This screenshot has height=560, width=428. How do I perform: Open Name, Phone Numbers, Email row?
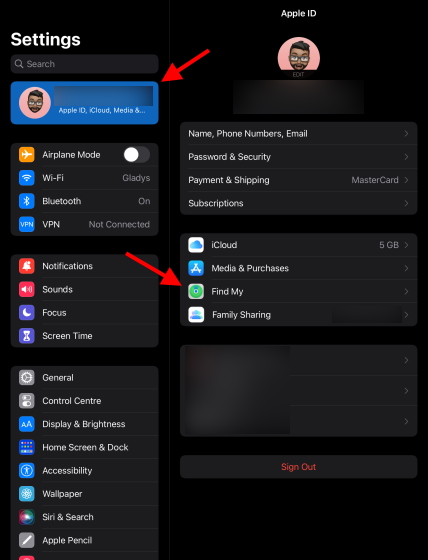pyautogui.click(x=299, y=134)
